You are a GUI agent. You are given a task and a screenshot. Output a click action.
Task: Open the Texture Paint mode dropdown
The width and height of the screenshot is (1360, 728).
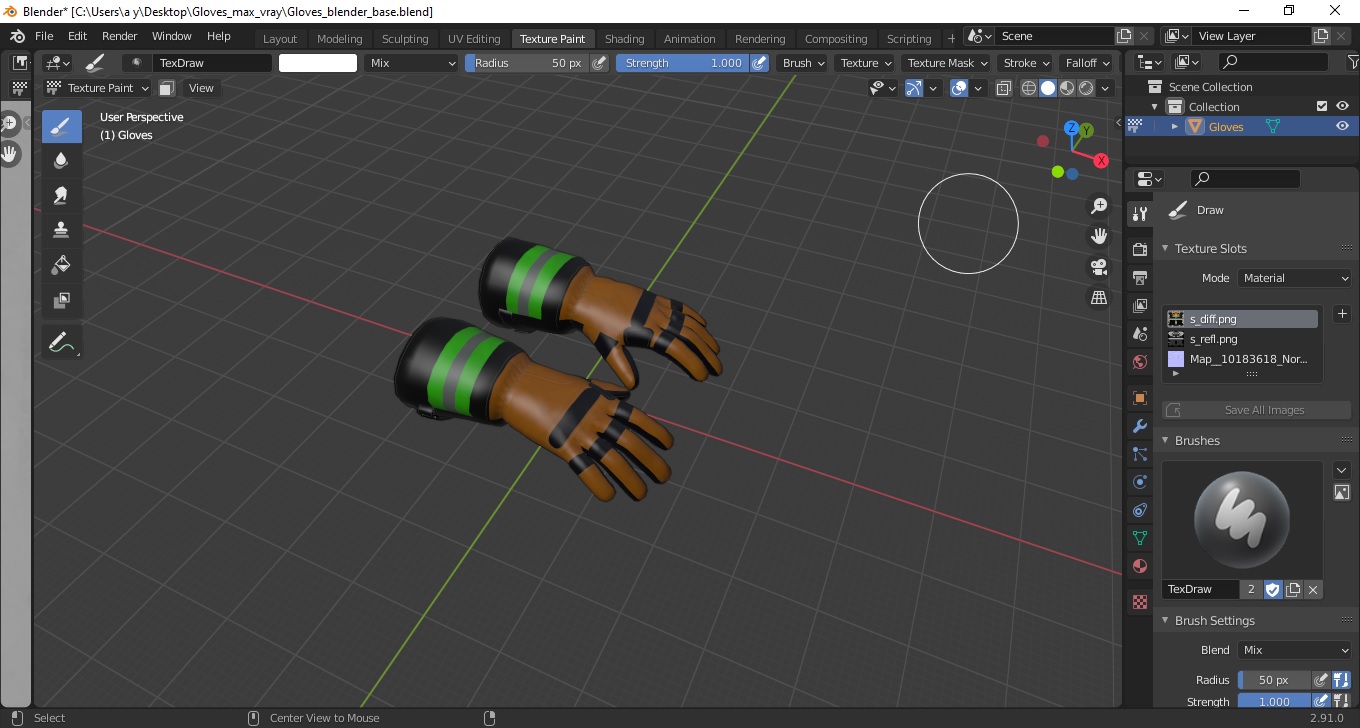97,88
